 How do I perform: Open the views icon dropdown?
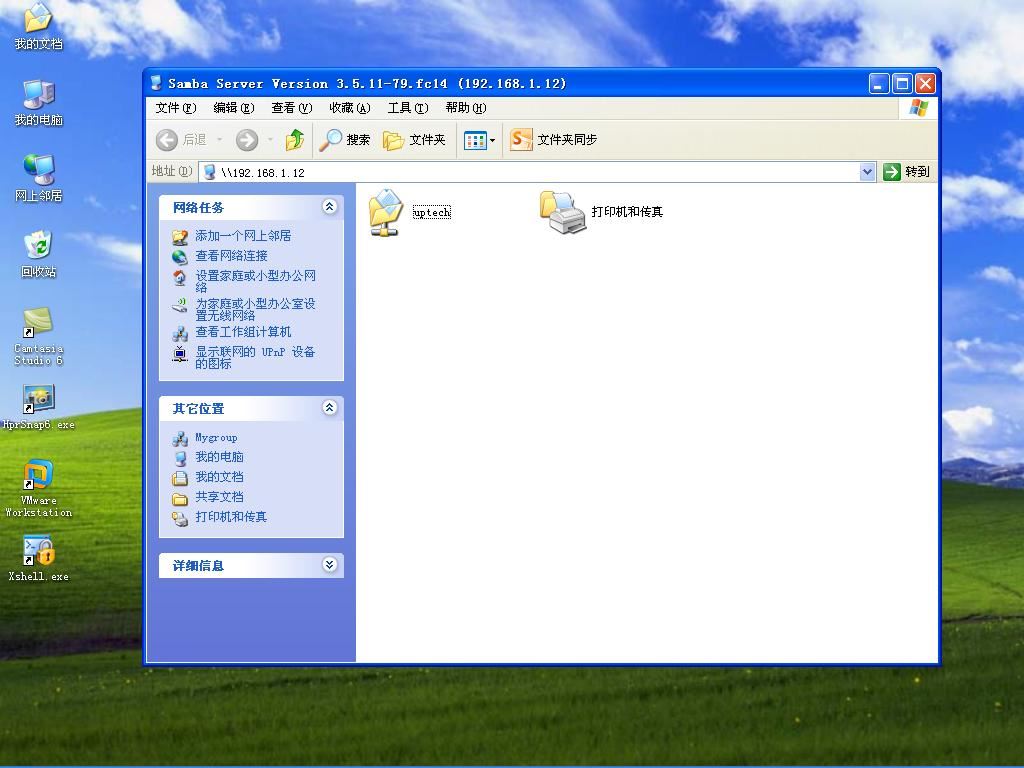pos(479,140)
